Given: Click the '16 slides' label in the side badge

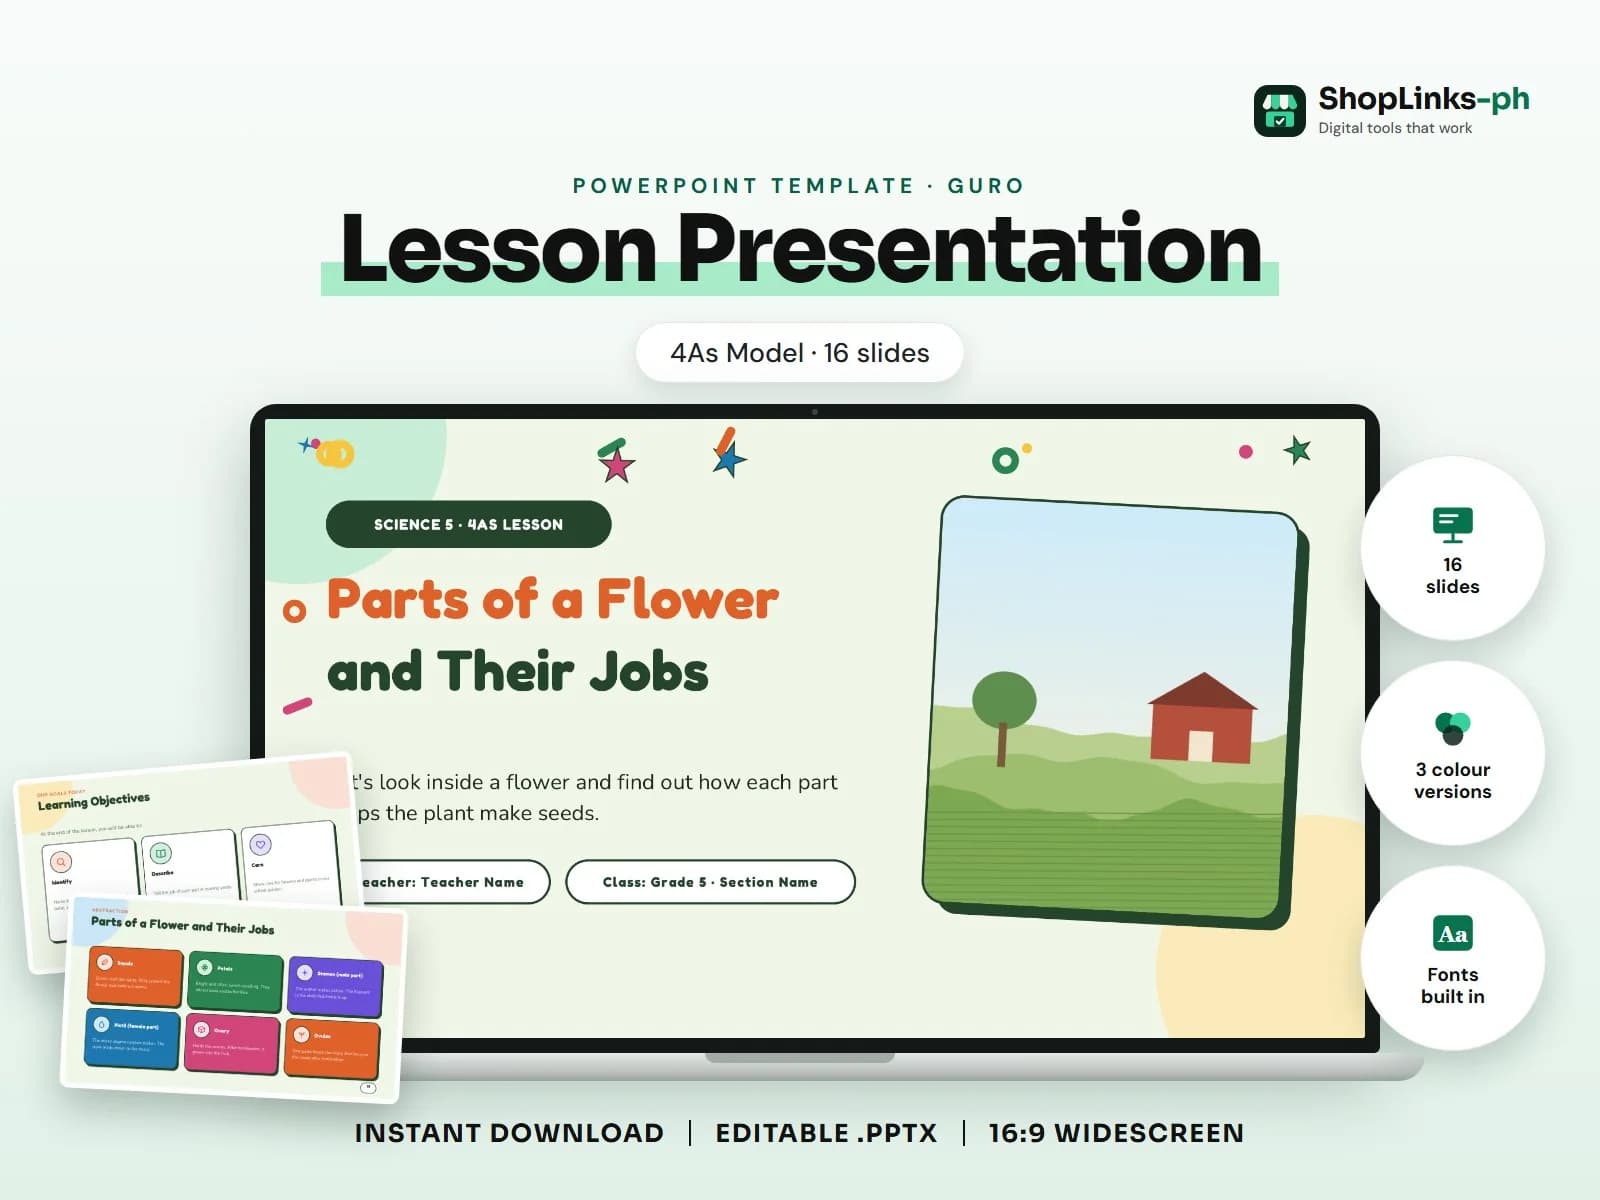Looking at the screenshot, I should 1452,576.
